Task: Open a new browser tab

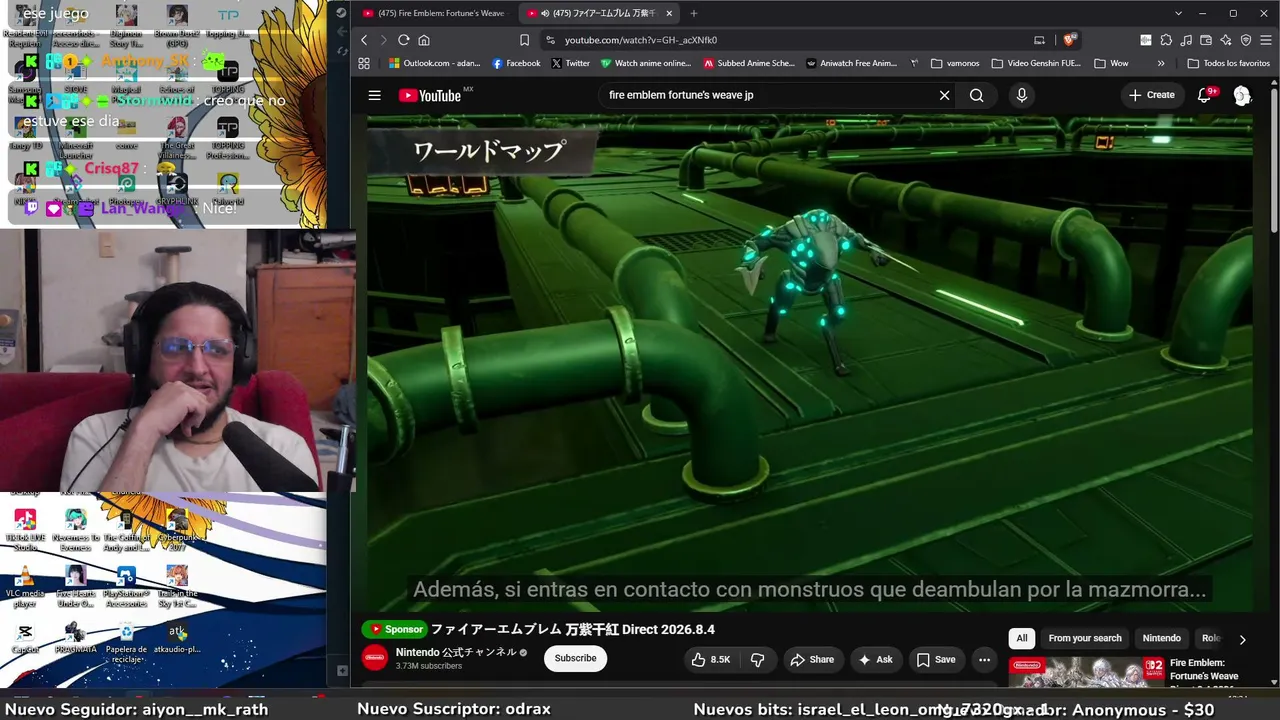Action: point(694,13)
